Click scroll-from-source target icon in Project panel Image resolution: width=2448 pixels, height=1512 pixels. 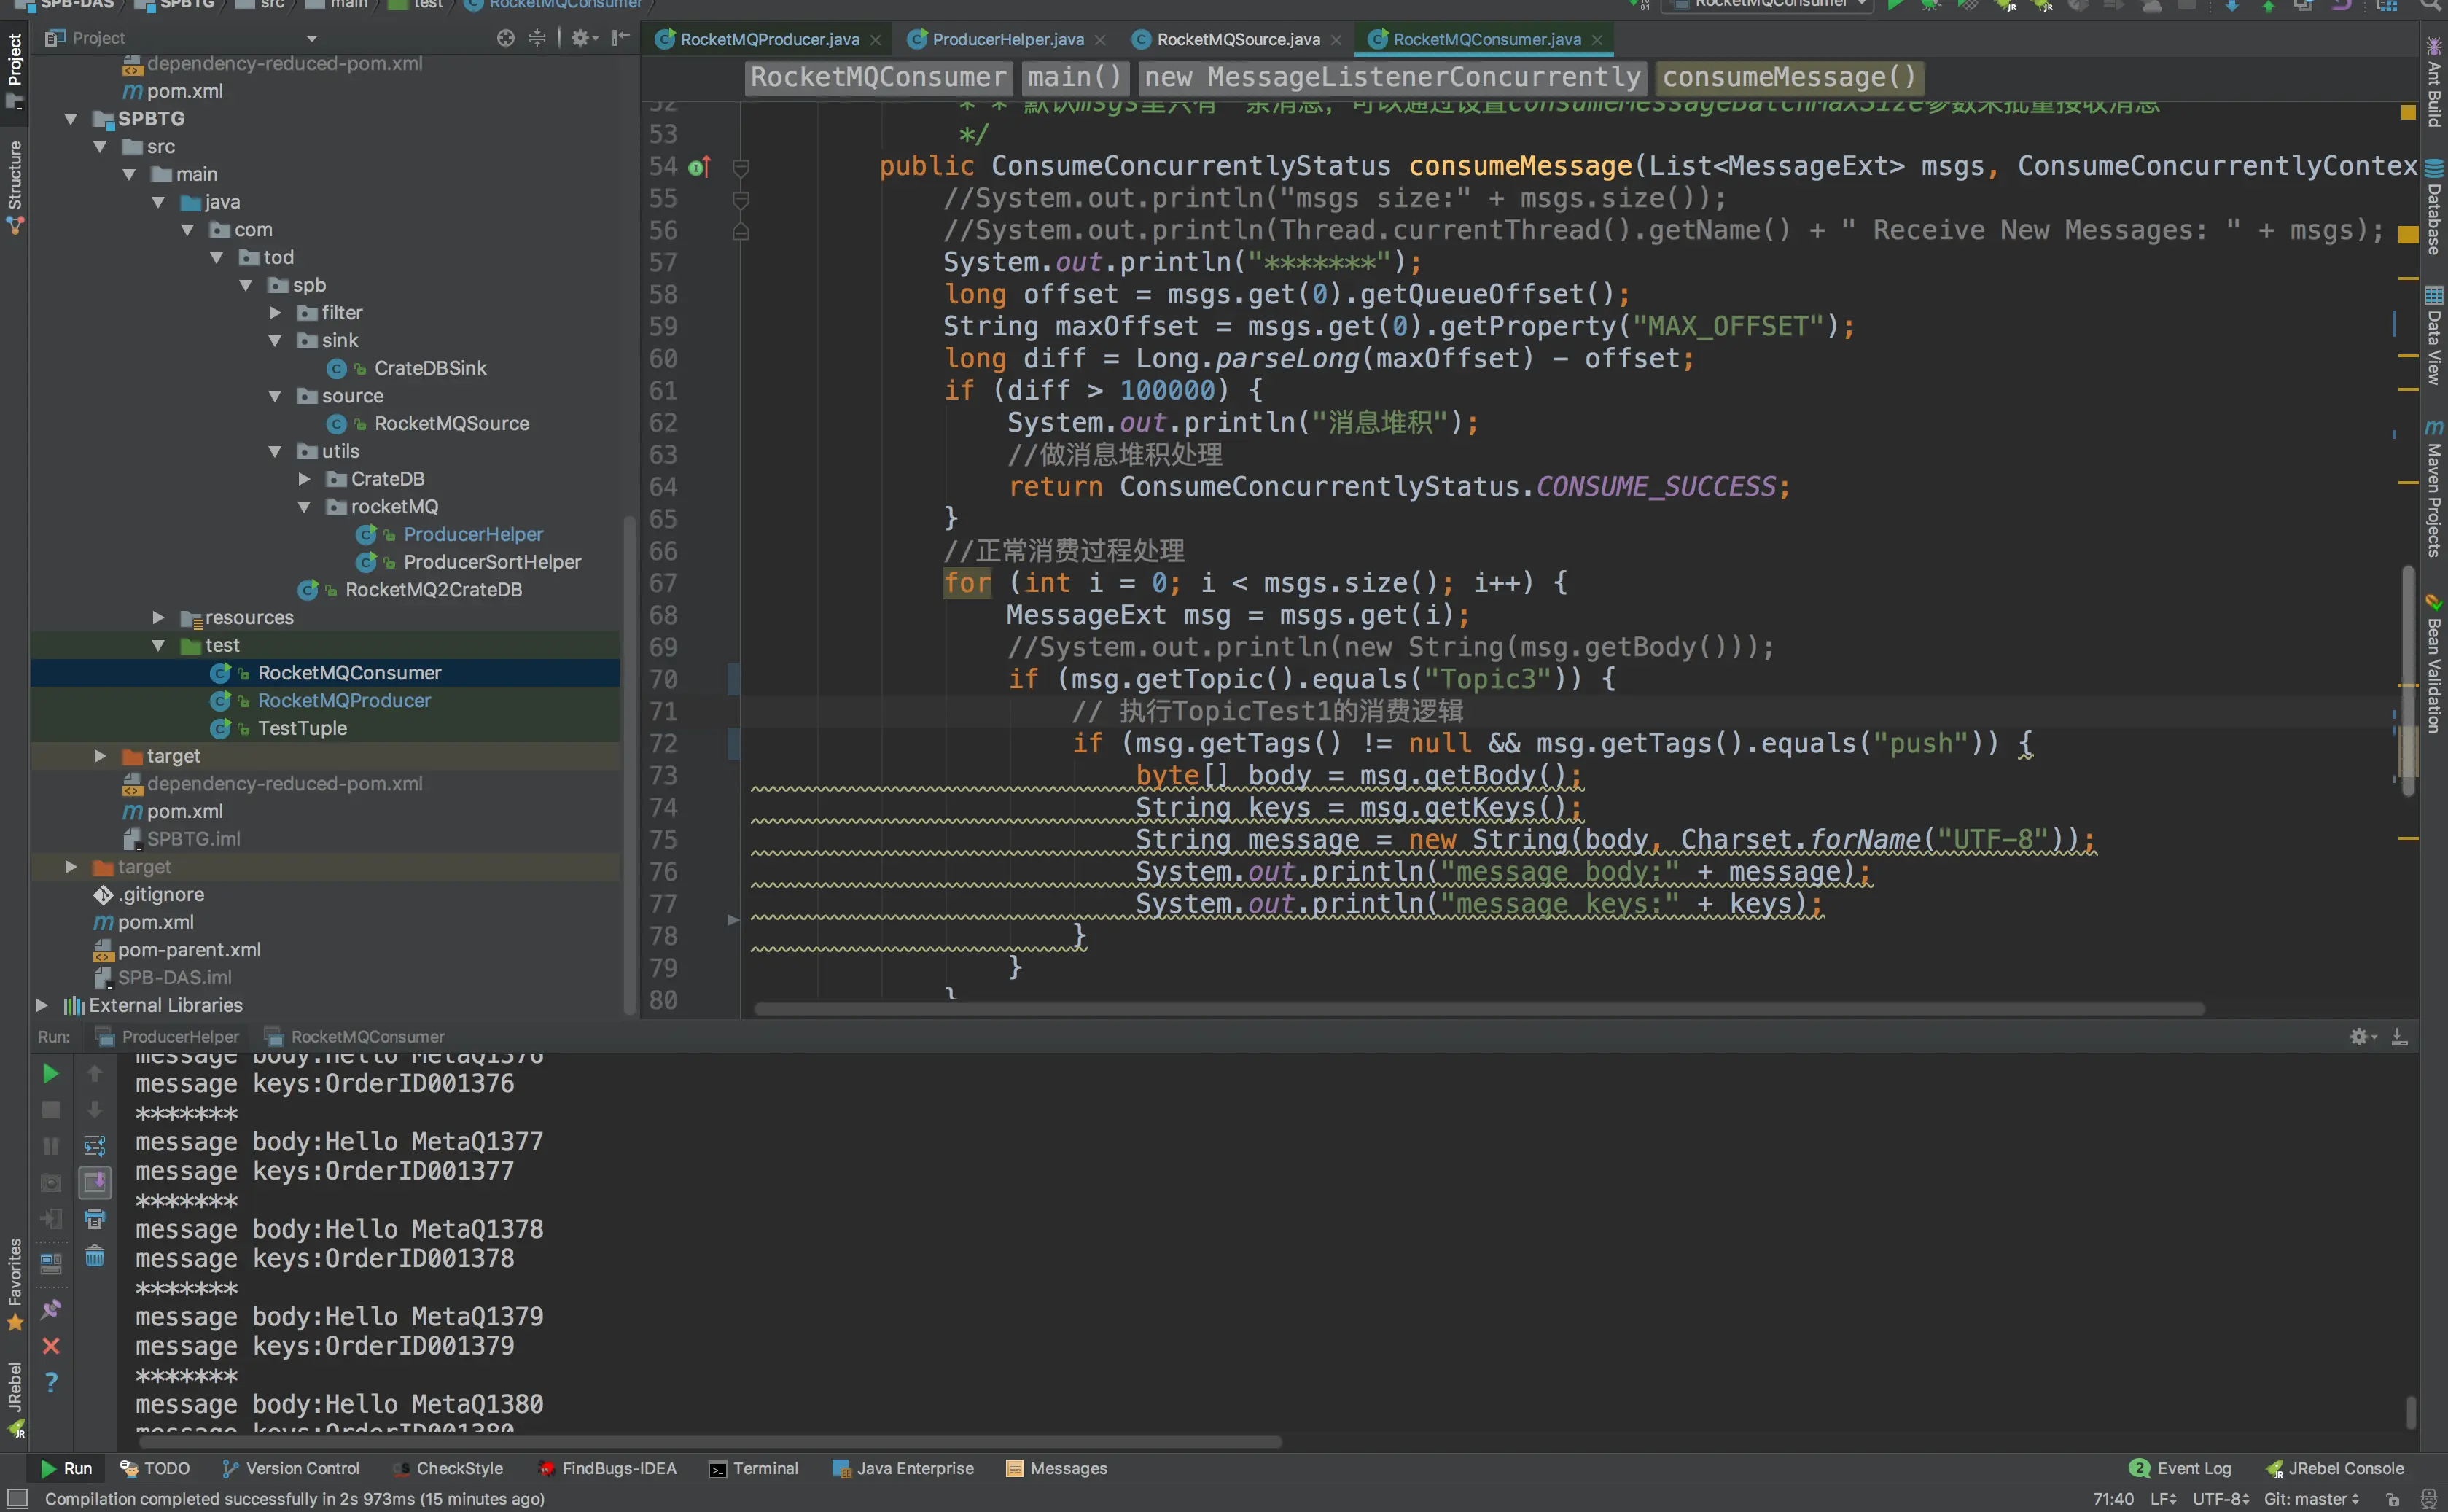tap(506, 38)
